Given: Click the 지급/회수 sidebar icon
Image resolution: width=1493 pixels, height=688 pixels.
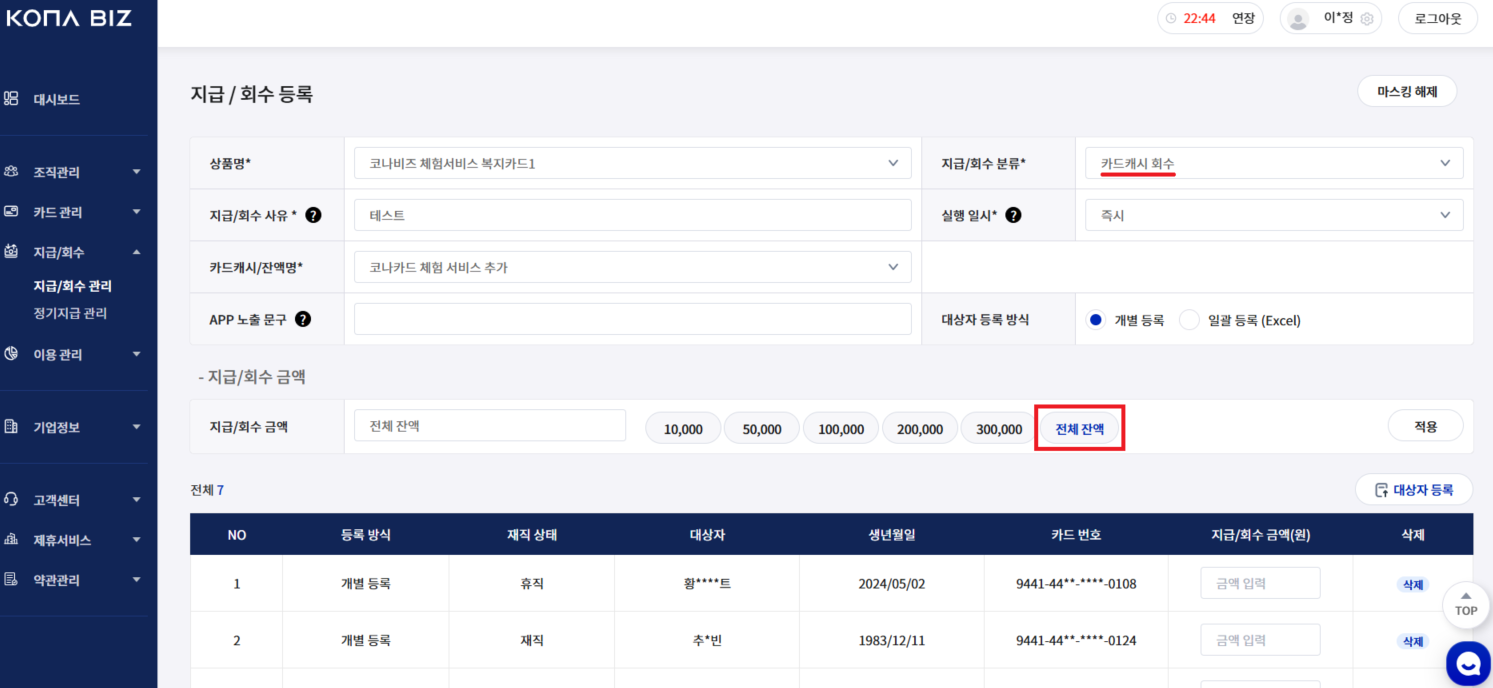Looking at the screenshot, I should tap(12, 252).
